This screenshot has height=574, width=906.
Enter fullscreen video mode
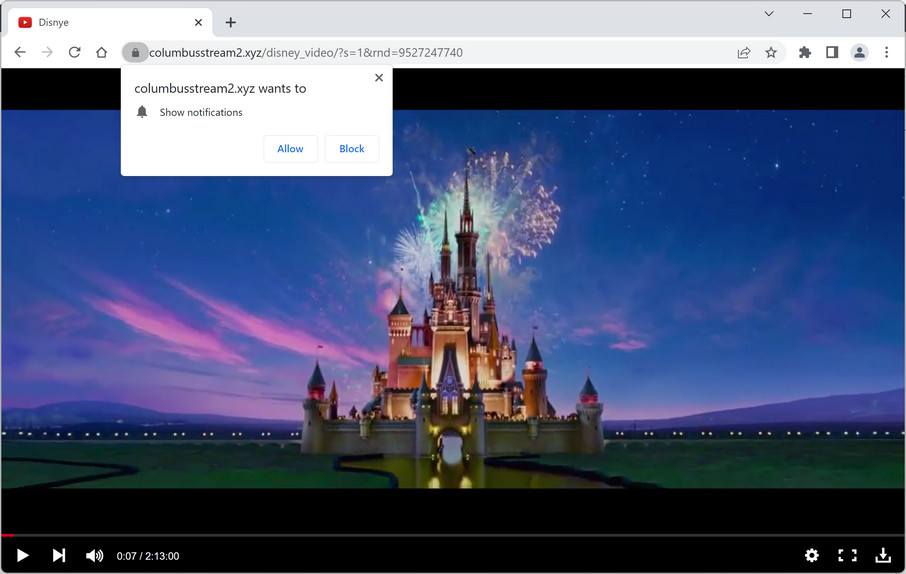[847, 555]
